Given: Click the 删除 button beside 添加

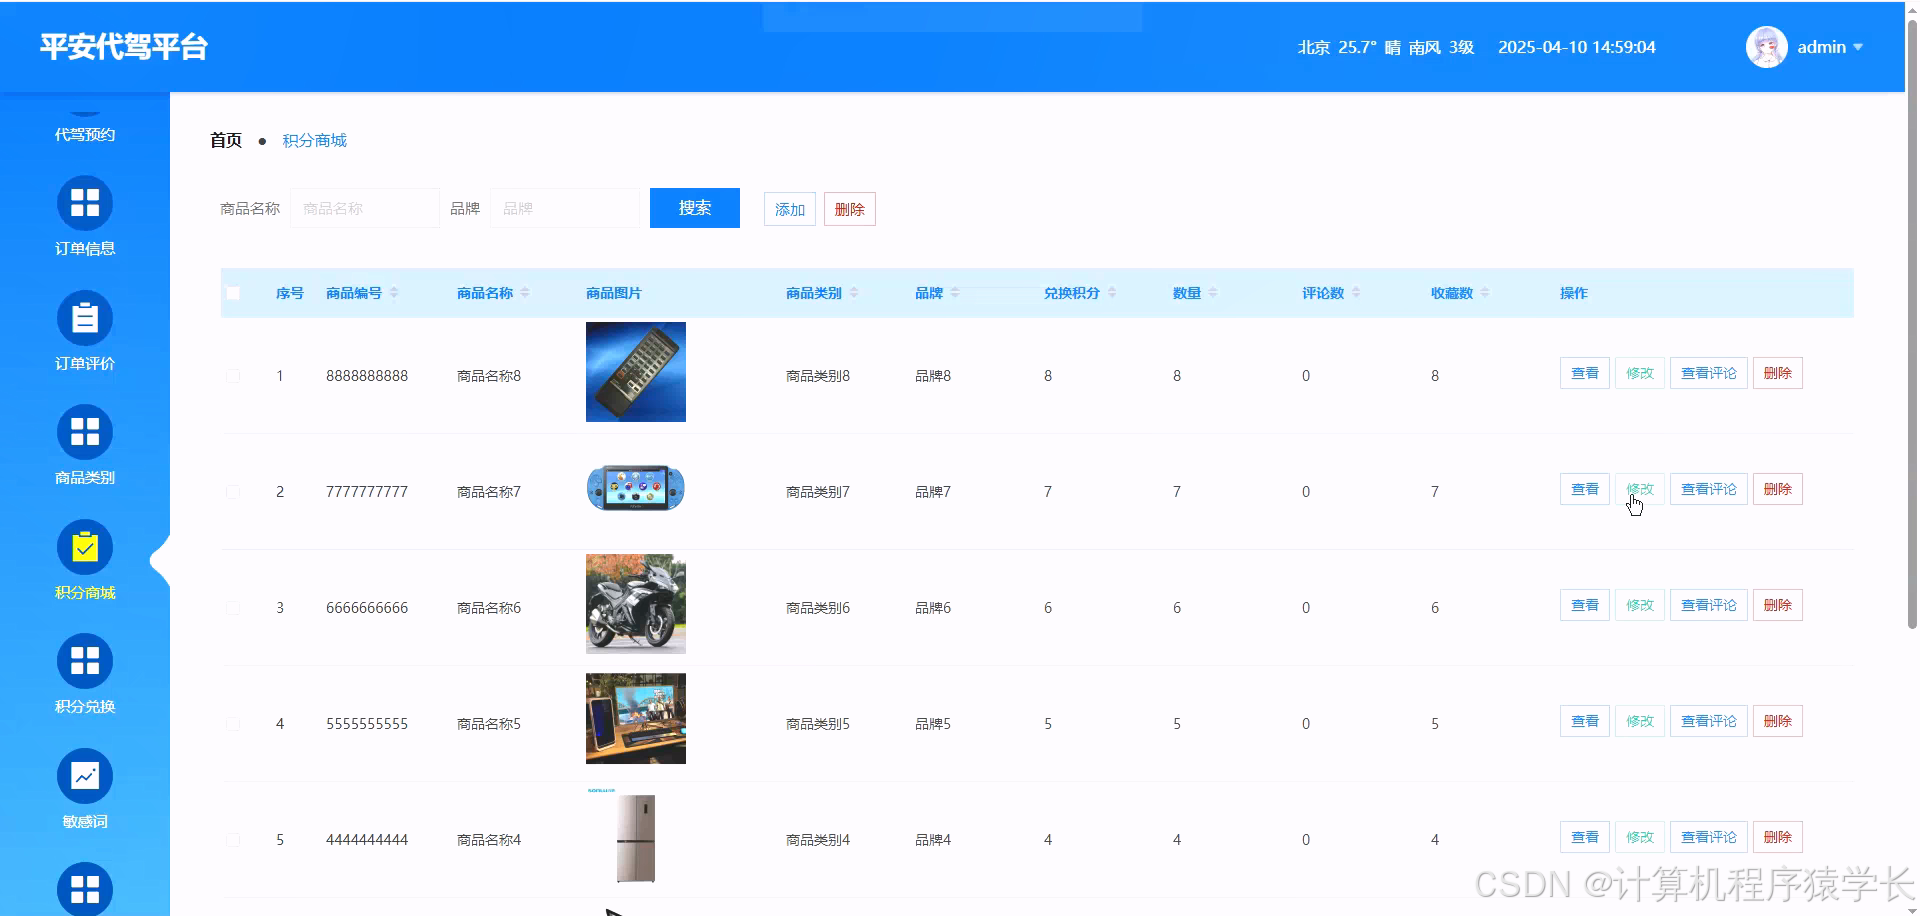Looking at the screenshot, I should tap(850, 209).
